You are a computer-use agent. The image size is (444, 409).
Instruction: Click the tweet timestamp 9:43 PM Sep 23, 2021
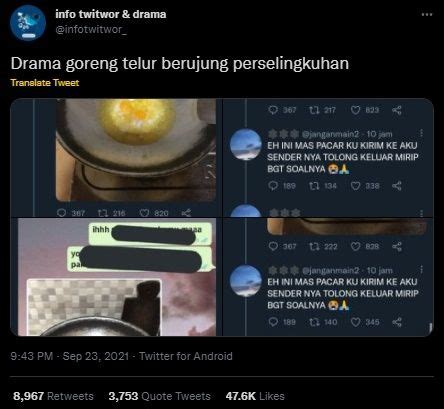[x=69, y=356]
